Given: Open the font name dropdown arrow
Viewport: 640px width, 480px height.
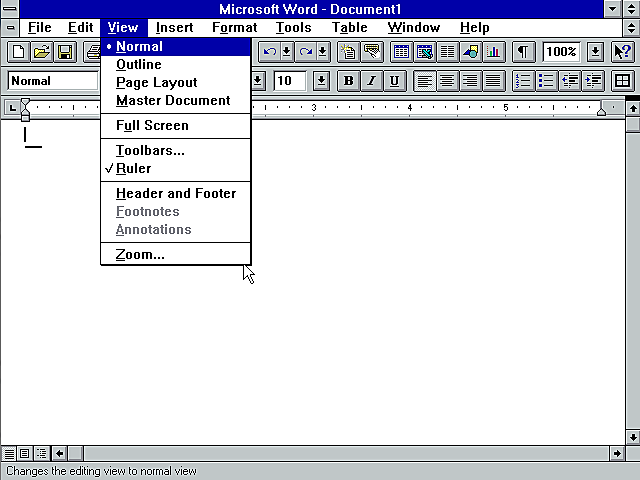Looking at the screenshot, I should point(258,81).
